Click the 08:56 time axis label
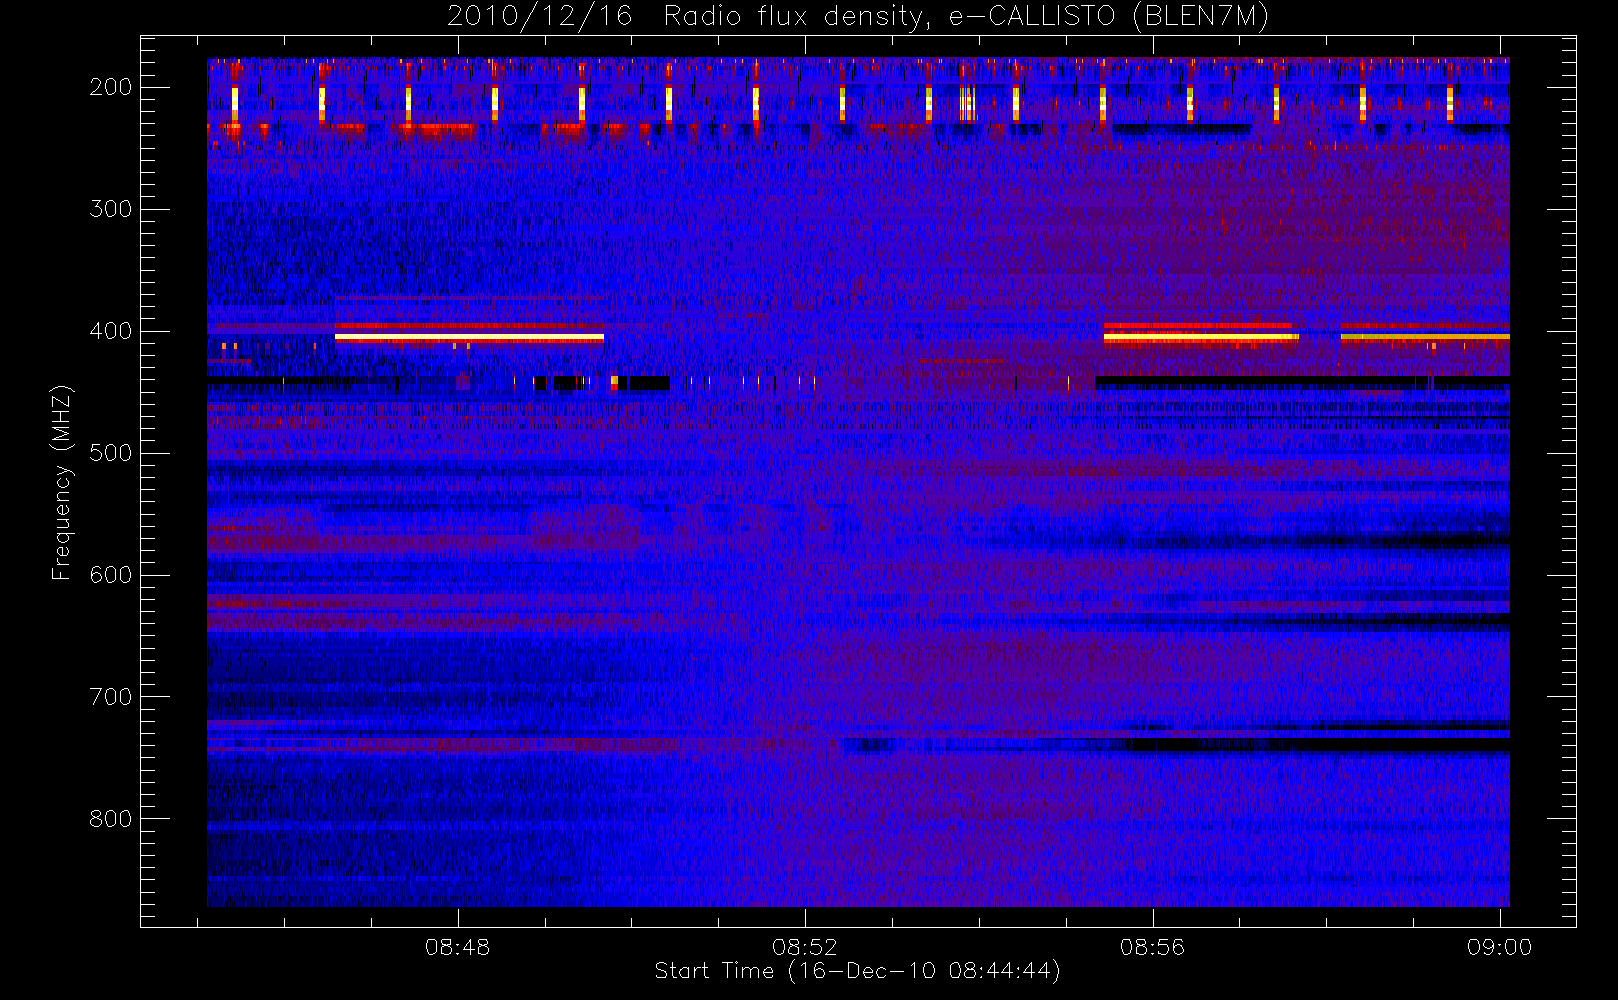Image resolution: width=1618 pixels, height=1000 pixels. tap(1152, 947)
